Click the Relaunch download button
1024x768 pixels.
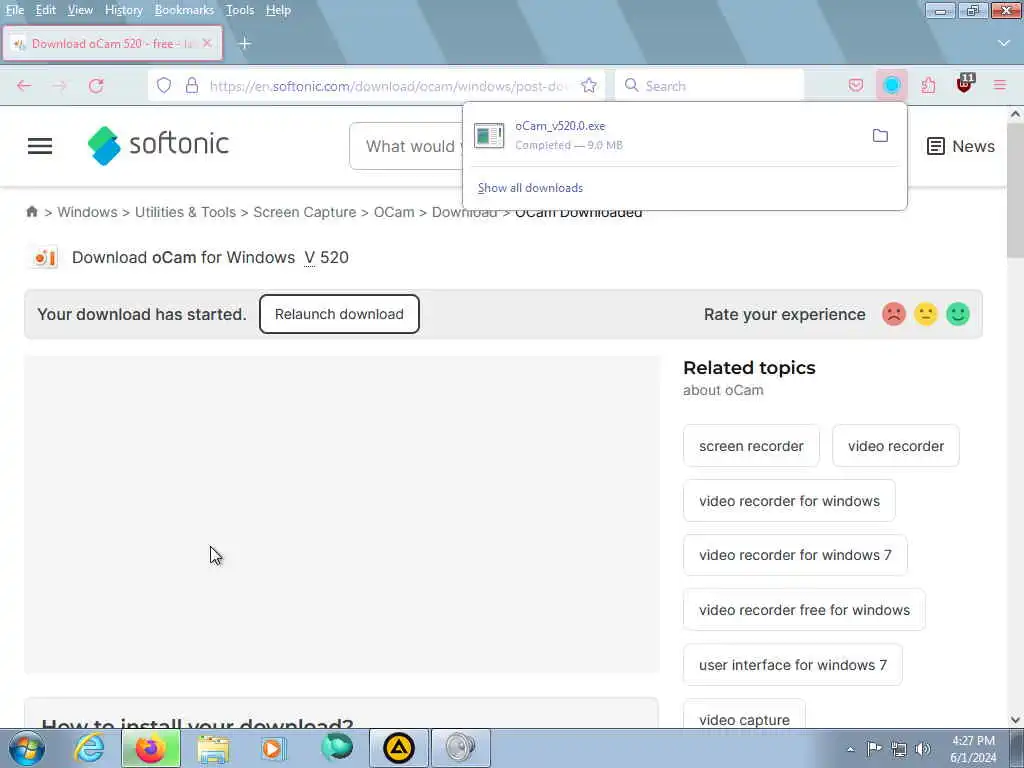[x=339, y=314]
